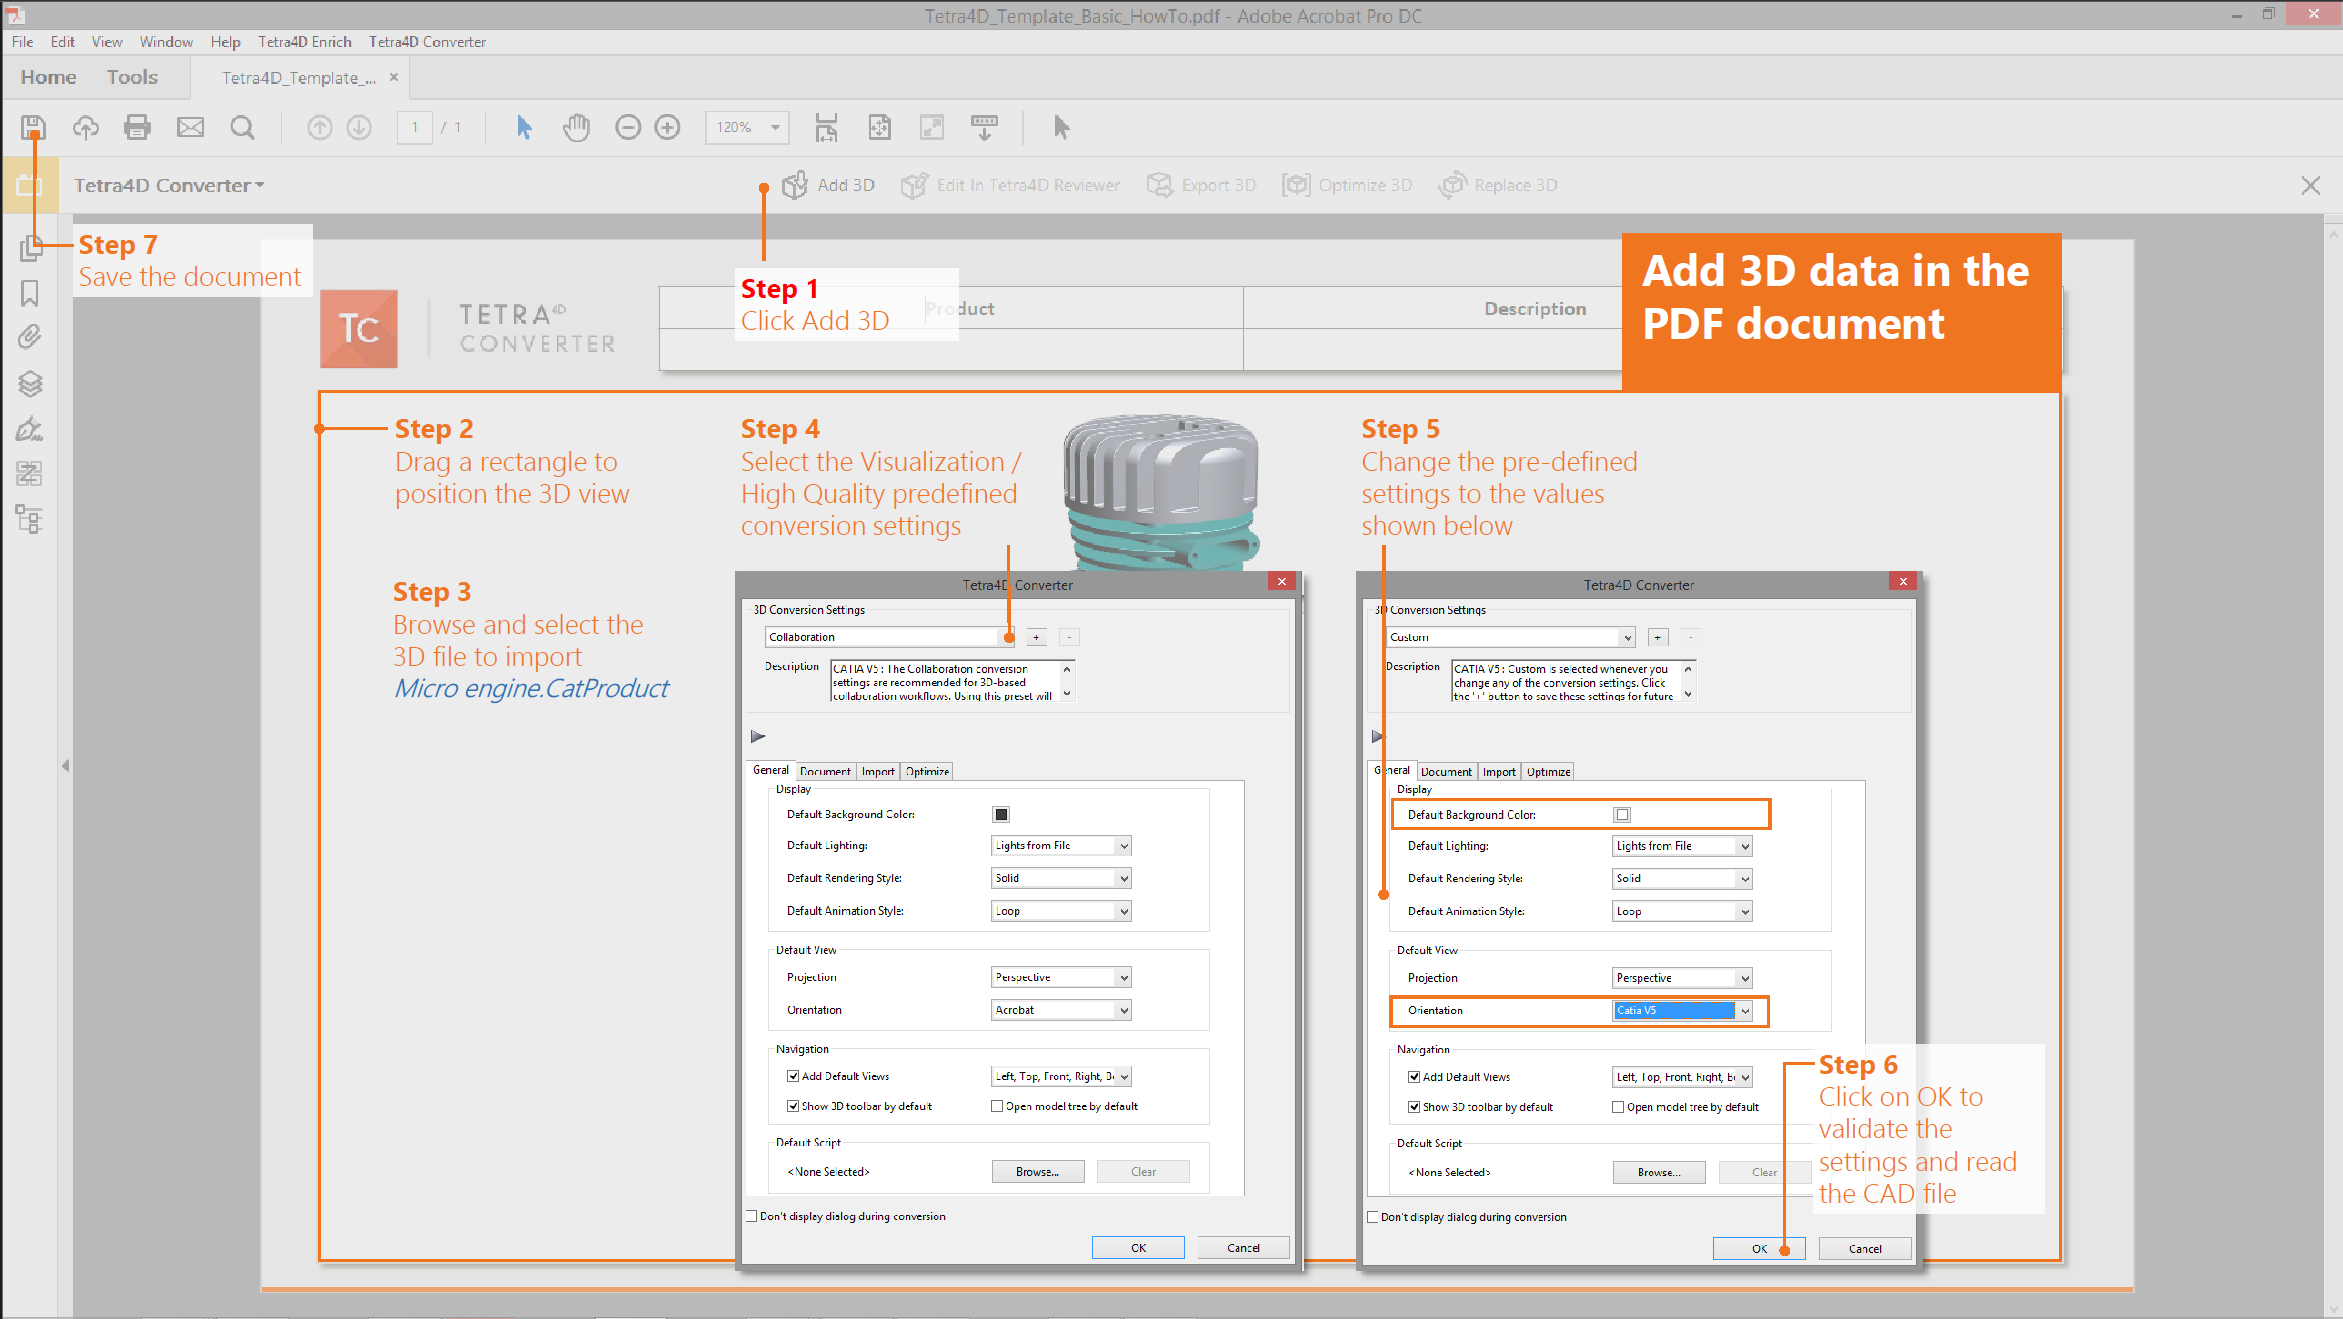The image size is (2343, 1319).
Task: Click the zoom in plus icon
Action: (667, 127)
